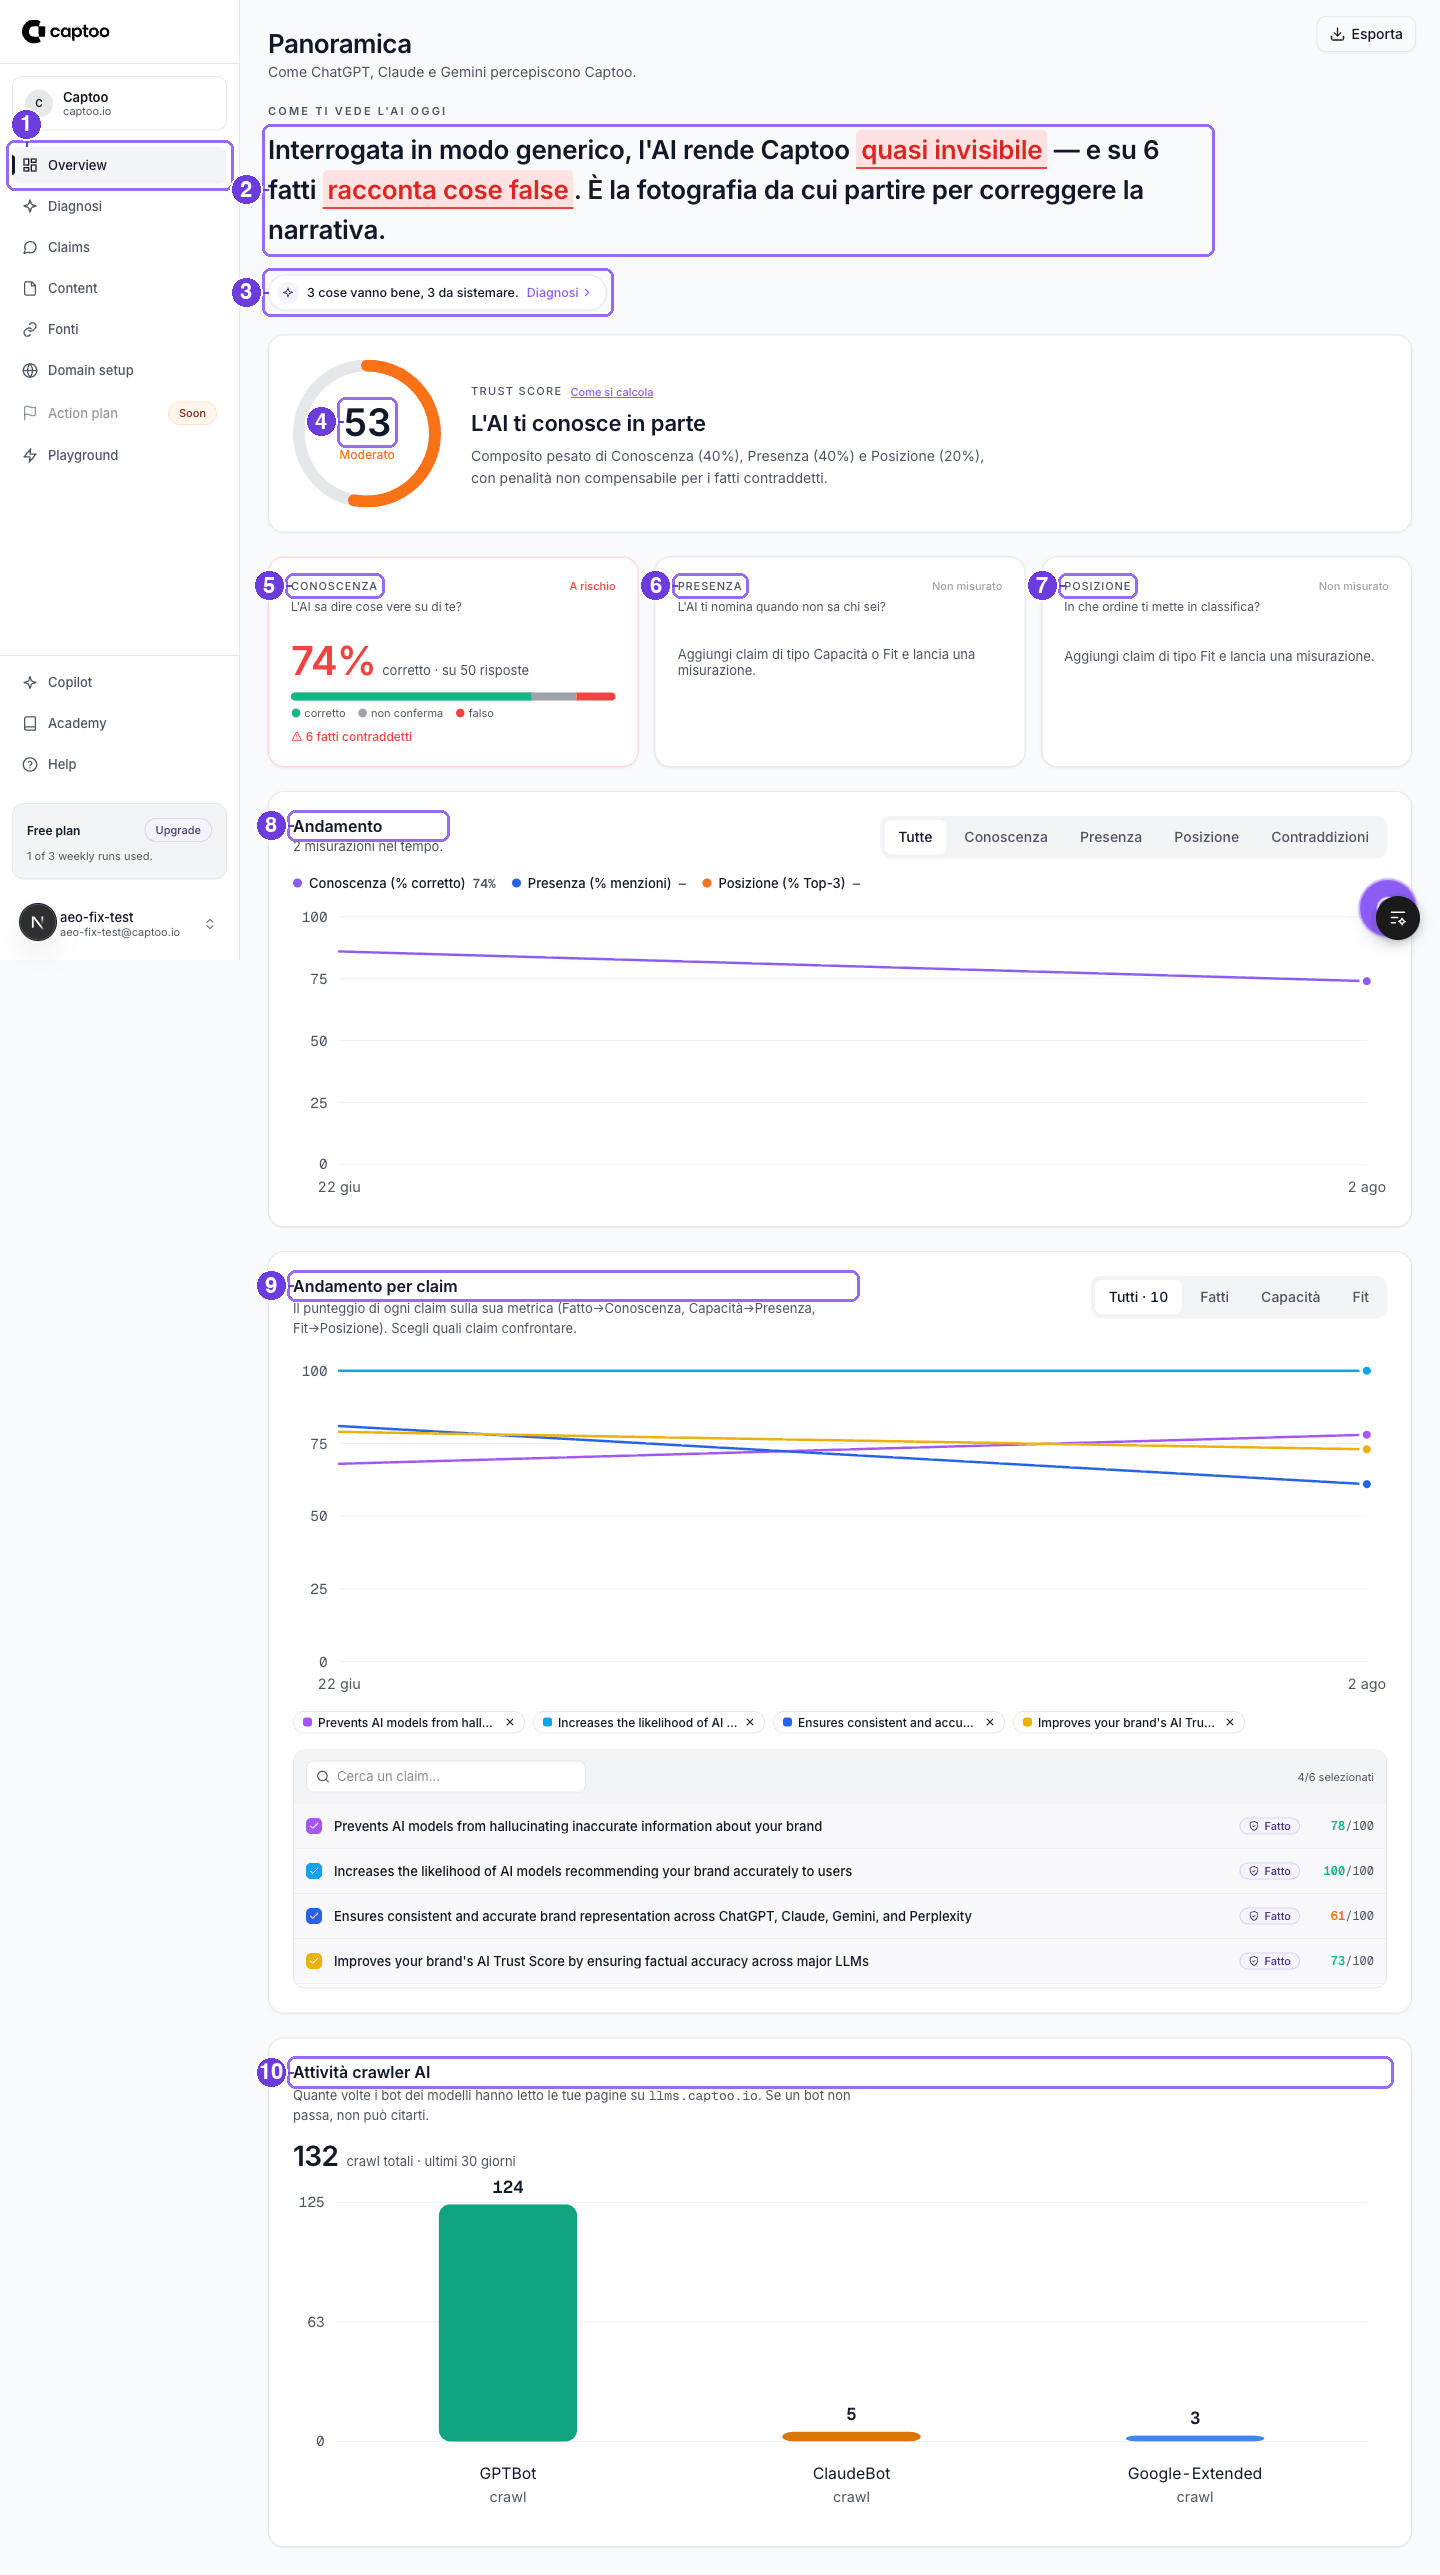
Task: Uncheck the 'Increases the likelihood' claim checkbox
Action: click(x=314, y=1871)
